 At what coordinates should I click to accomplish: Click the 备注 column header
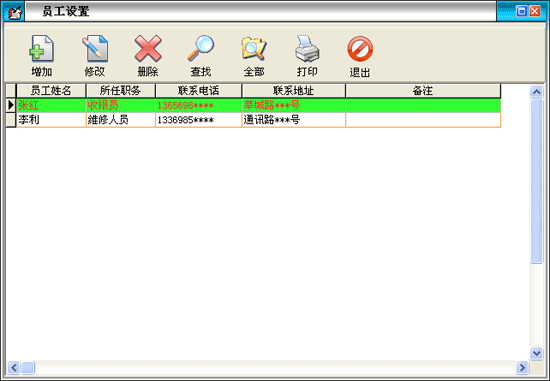[x=423, y=91]
